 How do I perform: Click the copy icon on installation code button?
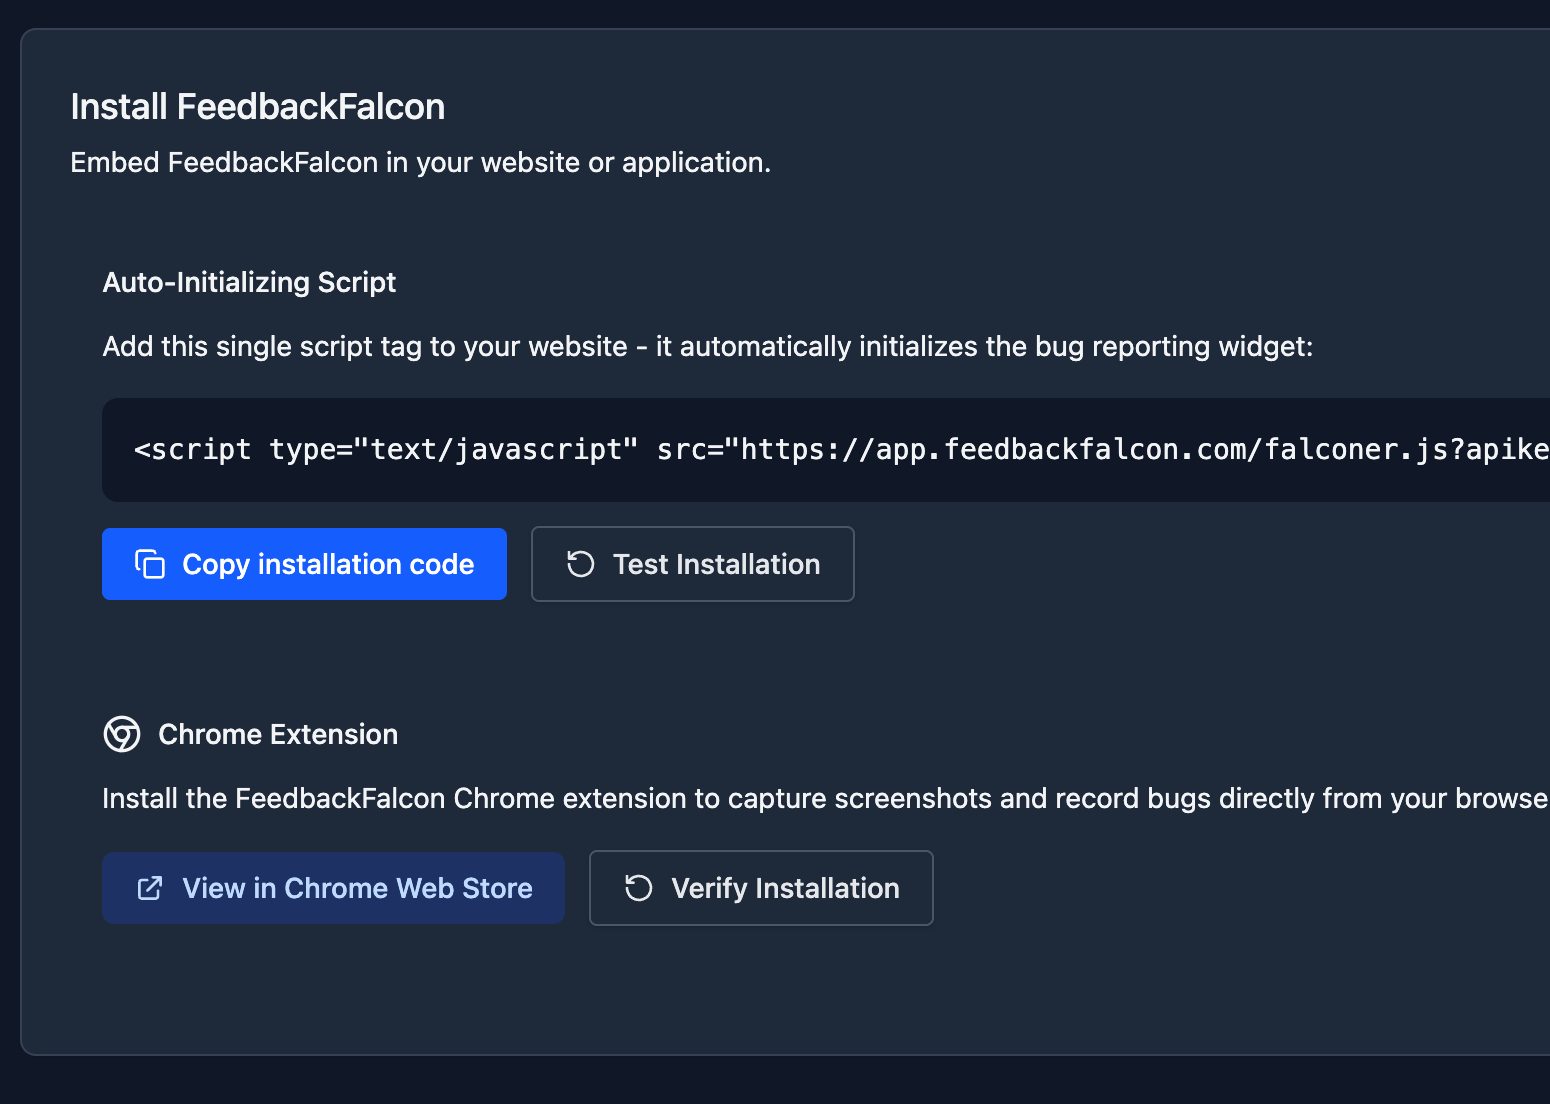pyautogui.click(x=150, y=564)
